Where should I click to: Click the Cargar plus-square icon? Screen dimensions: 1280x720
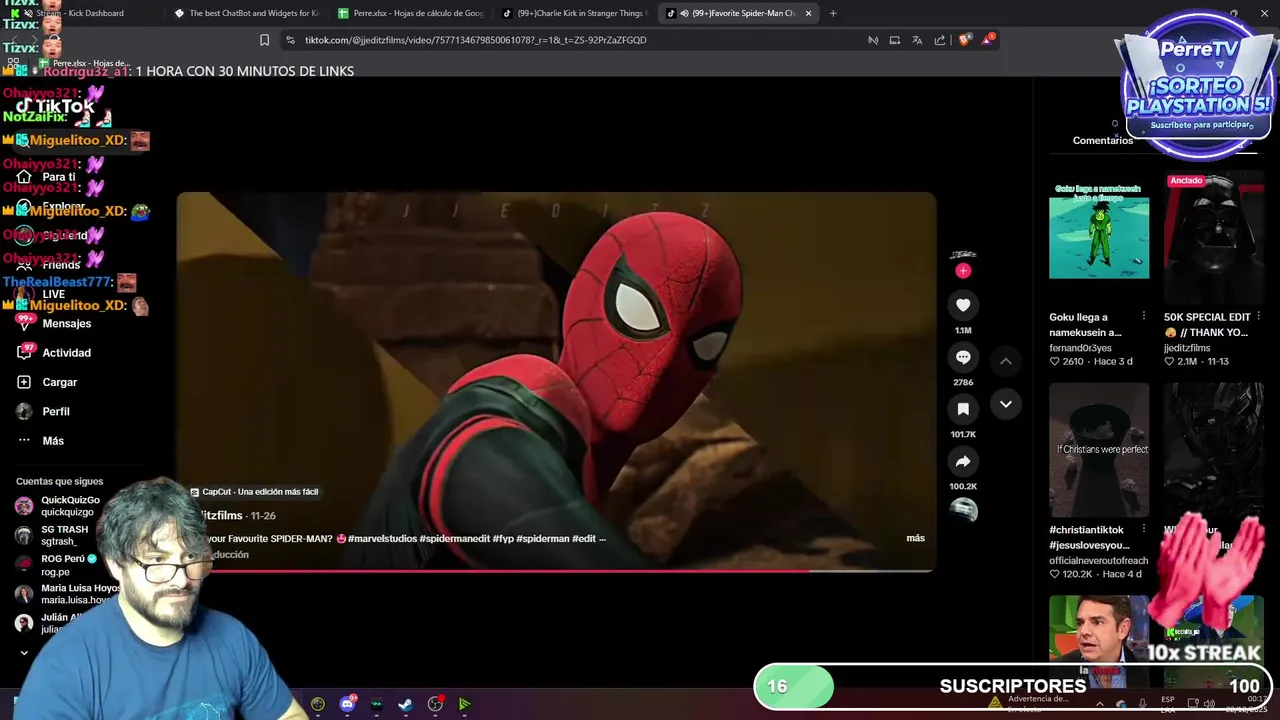click(x=24, y=382)
